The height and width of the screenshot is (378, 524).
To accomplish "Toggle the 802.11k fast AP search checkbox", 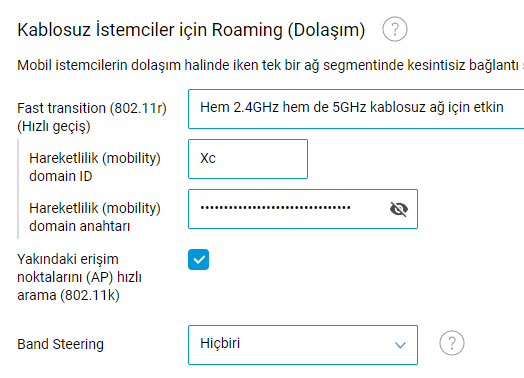I will pos(199,259).
